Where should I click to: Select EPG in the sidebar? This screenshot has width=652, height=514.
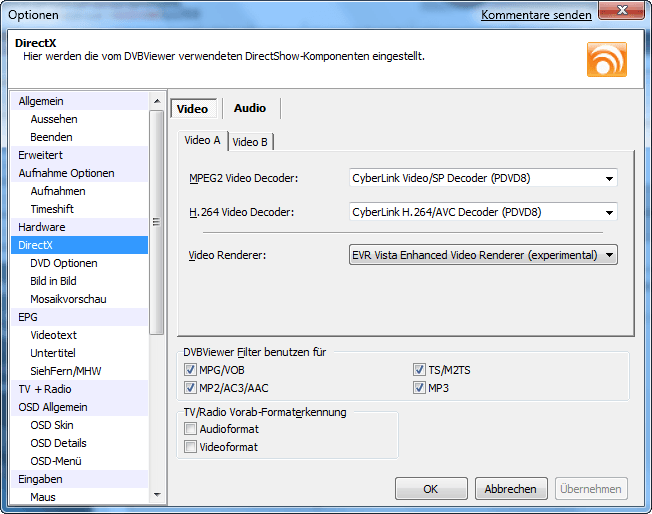[79, 317]
